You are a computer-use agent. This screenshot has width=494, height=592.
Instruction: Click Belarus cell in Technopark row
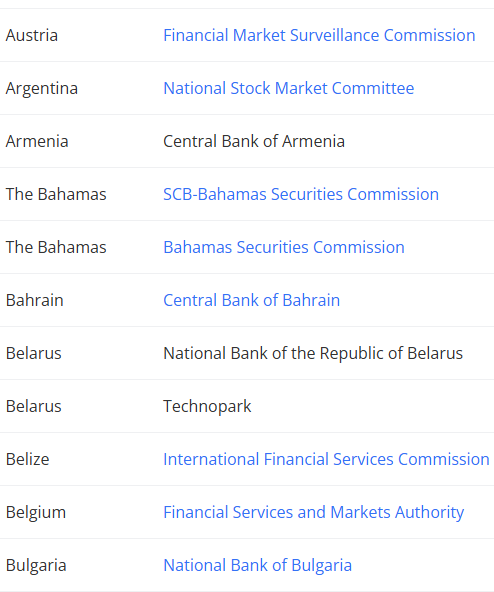(x=34, y=407)
